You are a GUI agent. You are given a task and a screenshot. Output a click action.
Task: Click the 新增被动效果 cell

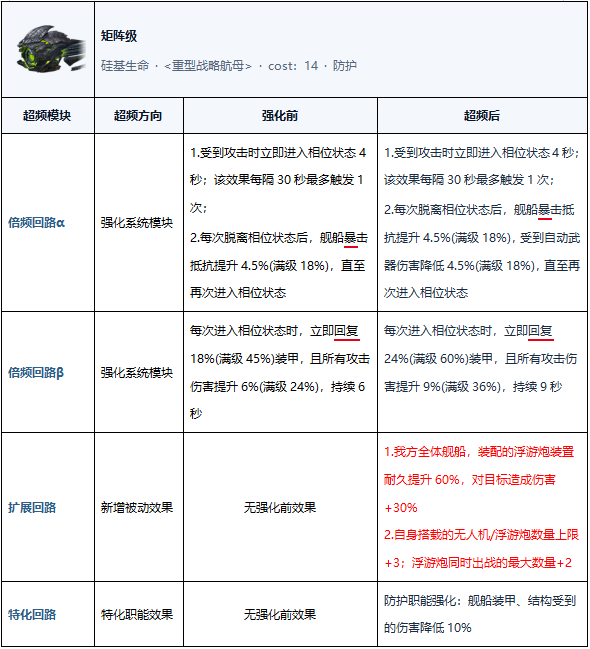pos(137,507)
